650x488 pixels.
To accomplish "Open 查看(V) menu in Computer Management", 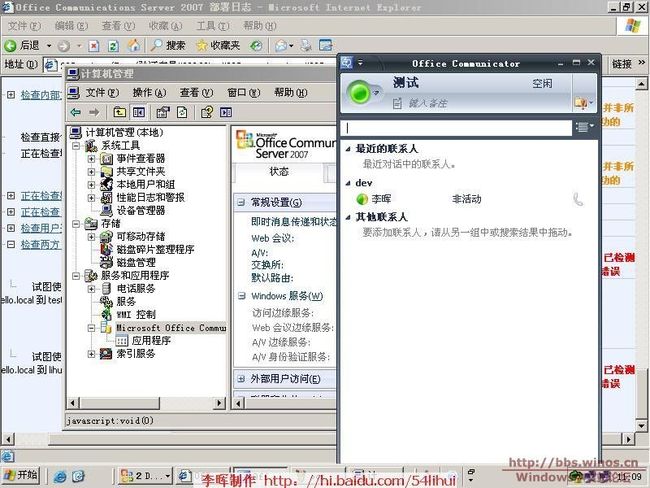I will tap(196, 92).
